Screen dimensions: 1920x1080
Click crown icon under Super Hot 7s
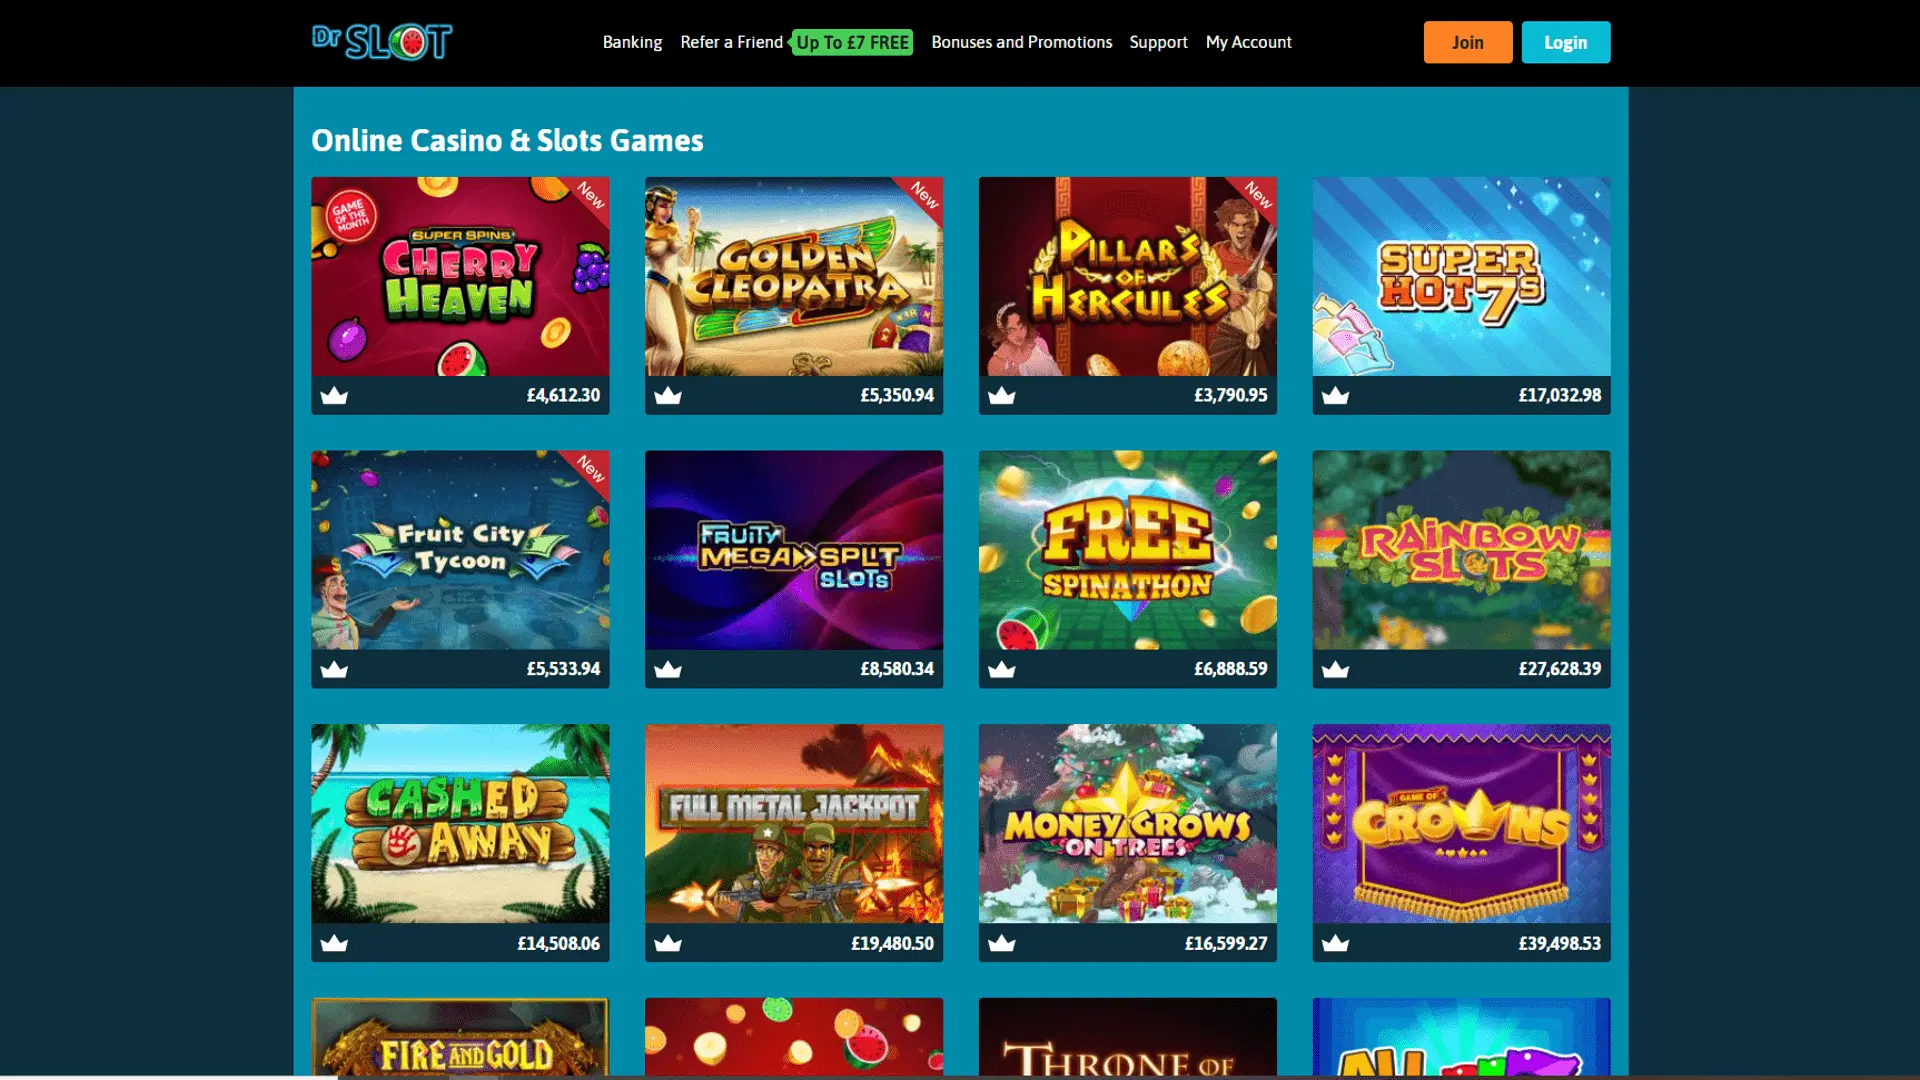(1336, 396)
